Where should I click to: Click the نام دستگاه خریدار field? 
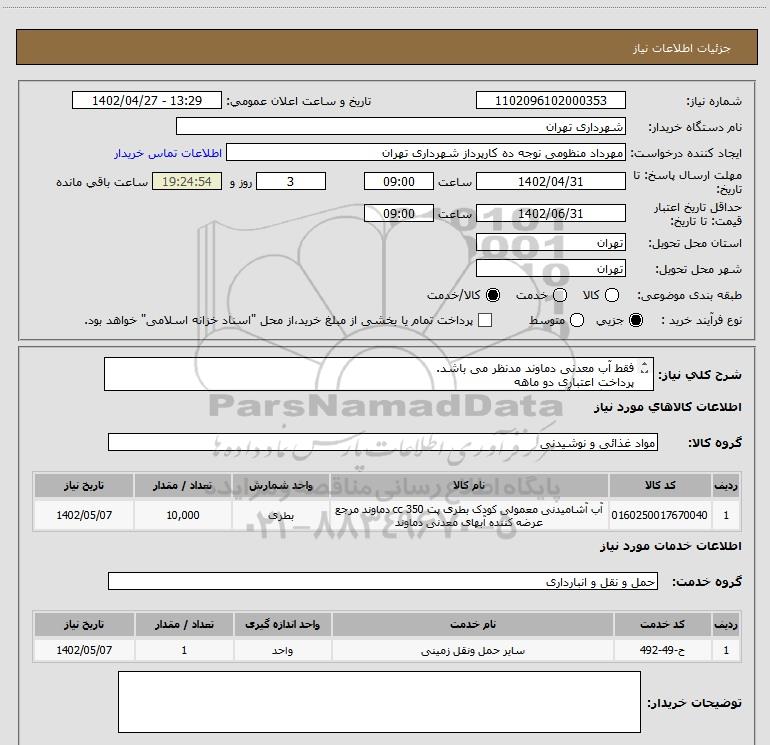coord(401,126)
